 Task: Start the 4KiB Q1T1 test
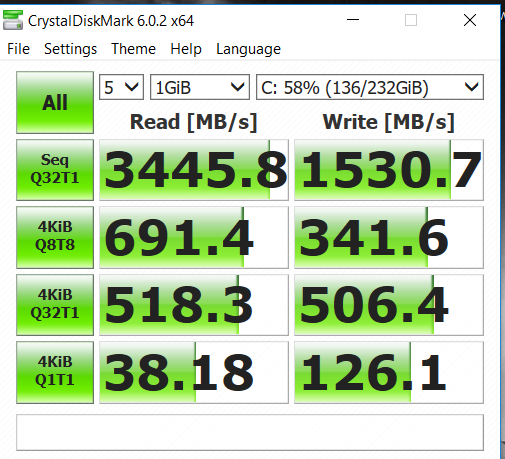click(x=55, y=372)
